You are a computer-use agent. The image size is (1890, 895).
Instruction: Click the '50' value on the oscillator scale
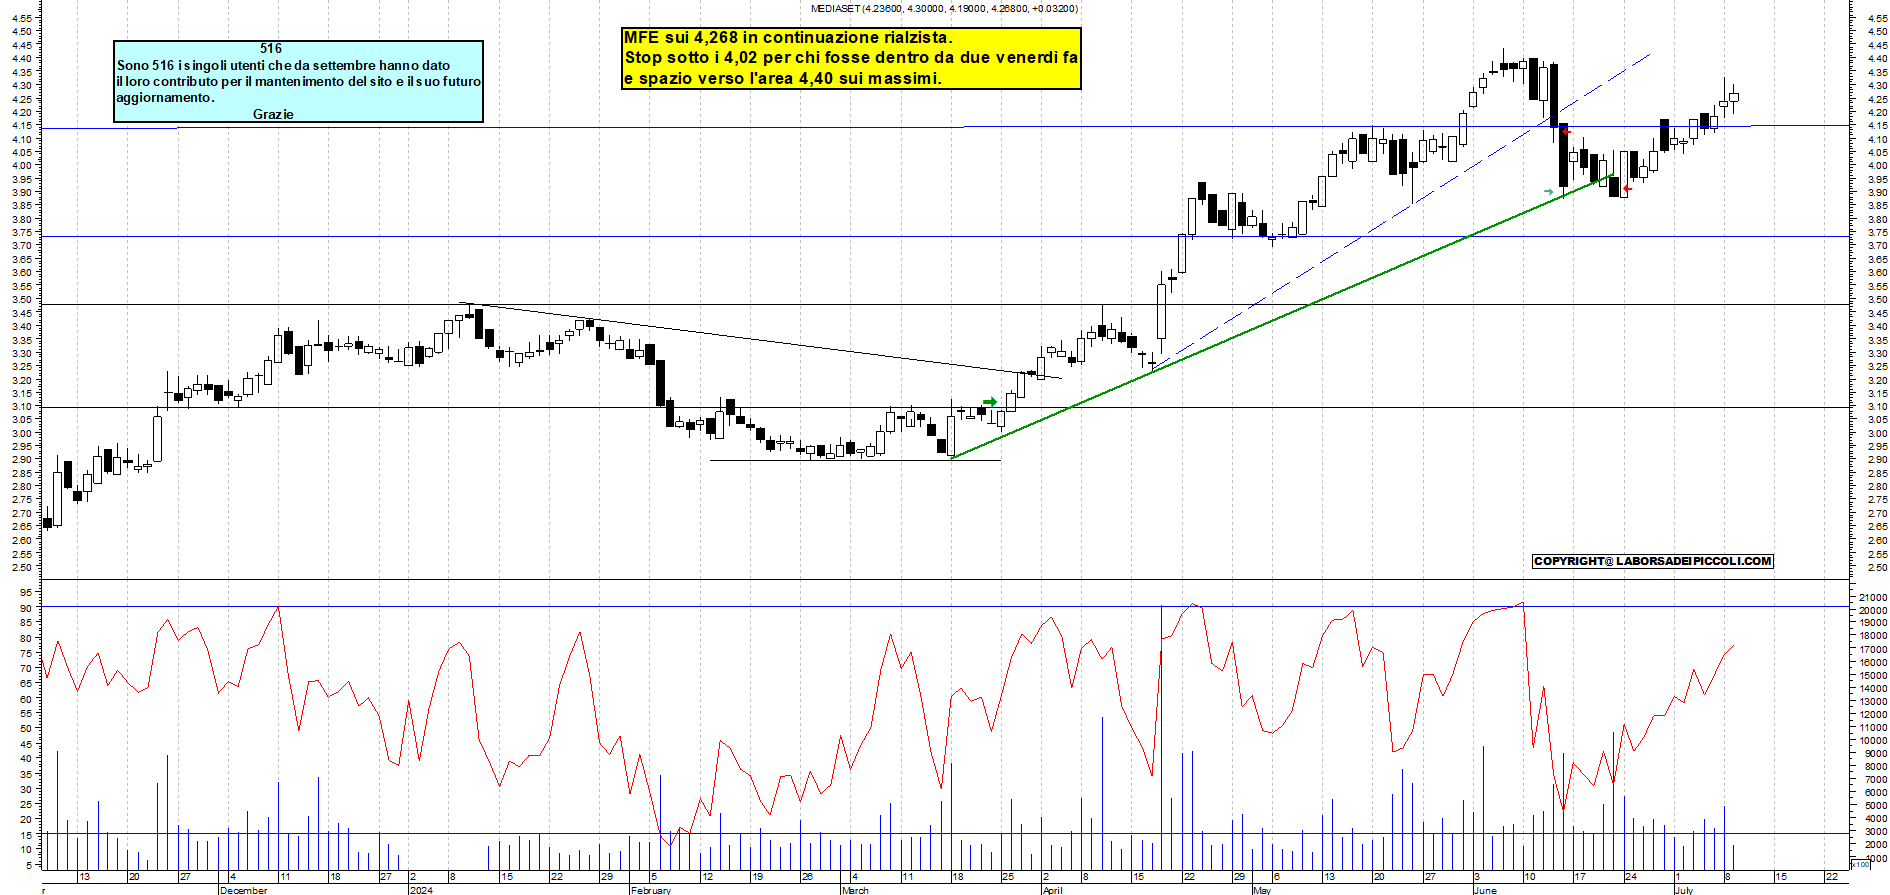coord(26,728)
